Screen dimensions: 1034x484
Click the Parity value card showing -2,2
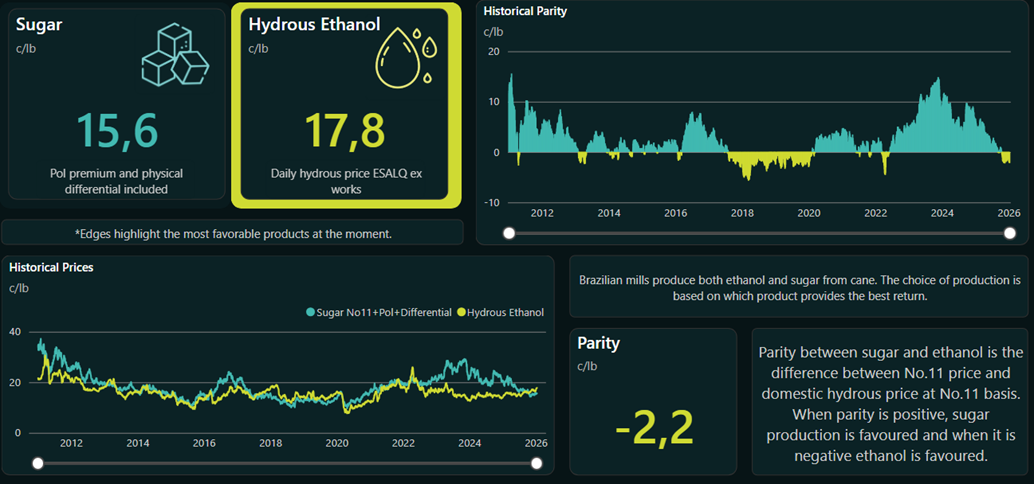click(652, 402)
